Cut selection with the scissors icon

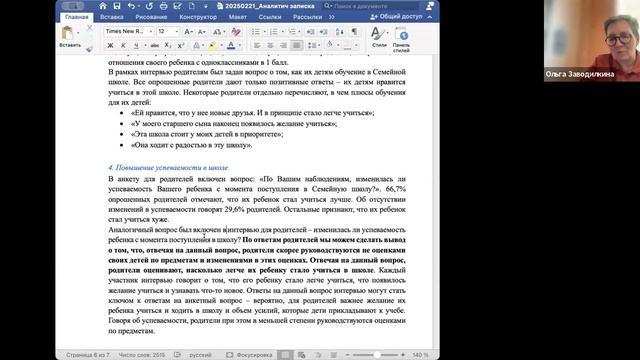tap(89, 28)
